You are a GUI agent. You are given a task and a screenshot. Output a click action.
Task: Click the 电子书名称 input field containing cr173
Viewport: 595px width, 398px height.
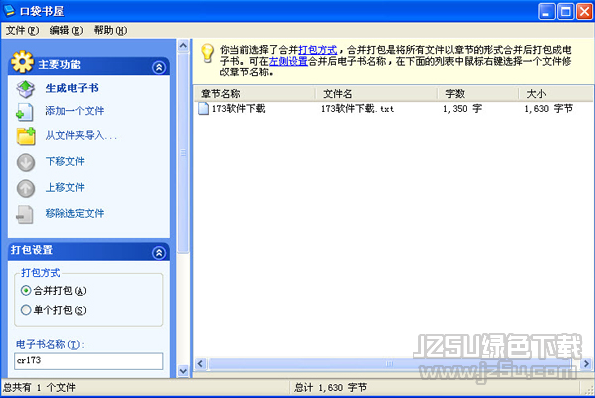tap(89, 361)
